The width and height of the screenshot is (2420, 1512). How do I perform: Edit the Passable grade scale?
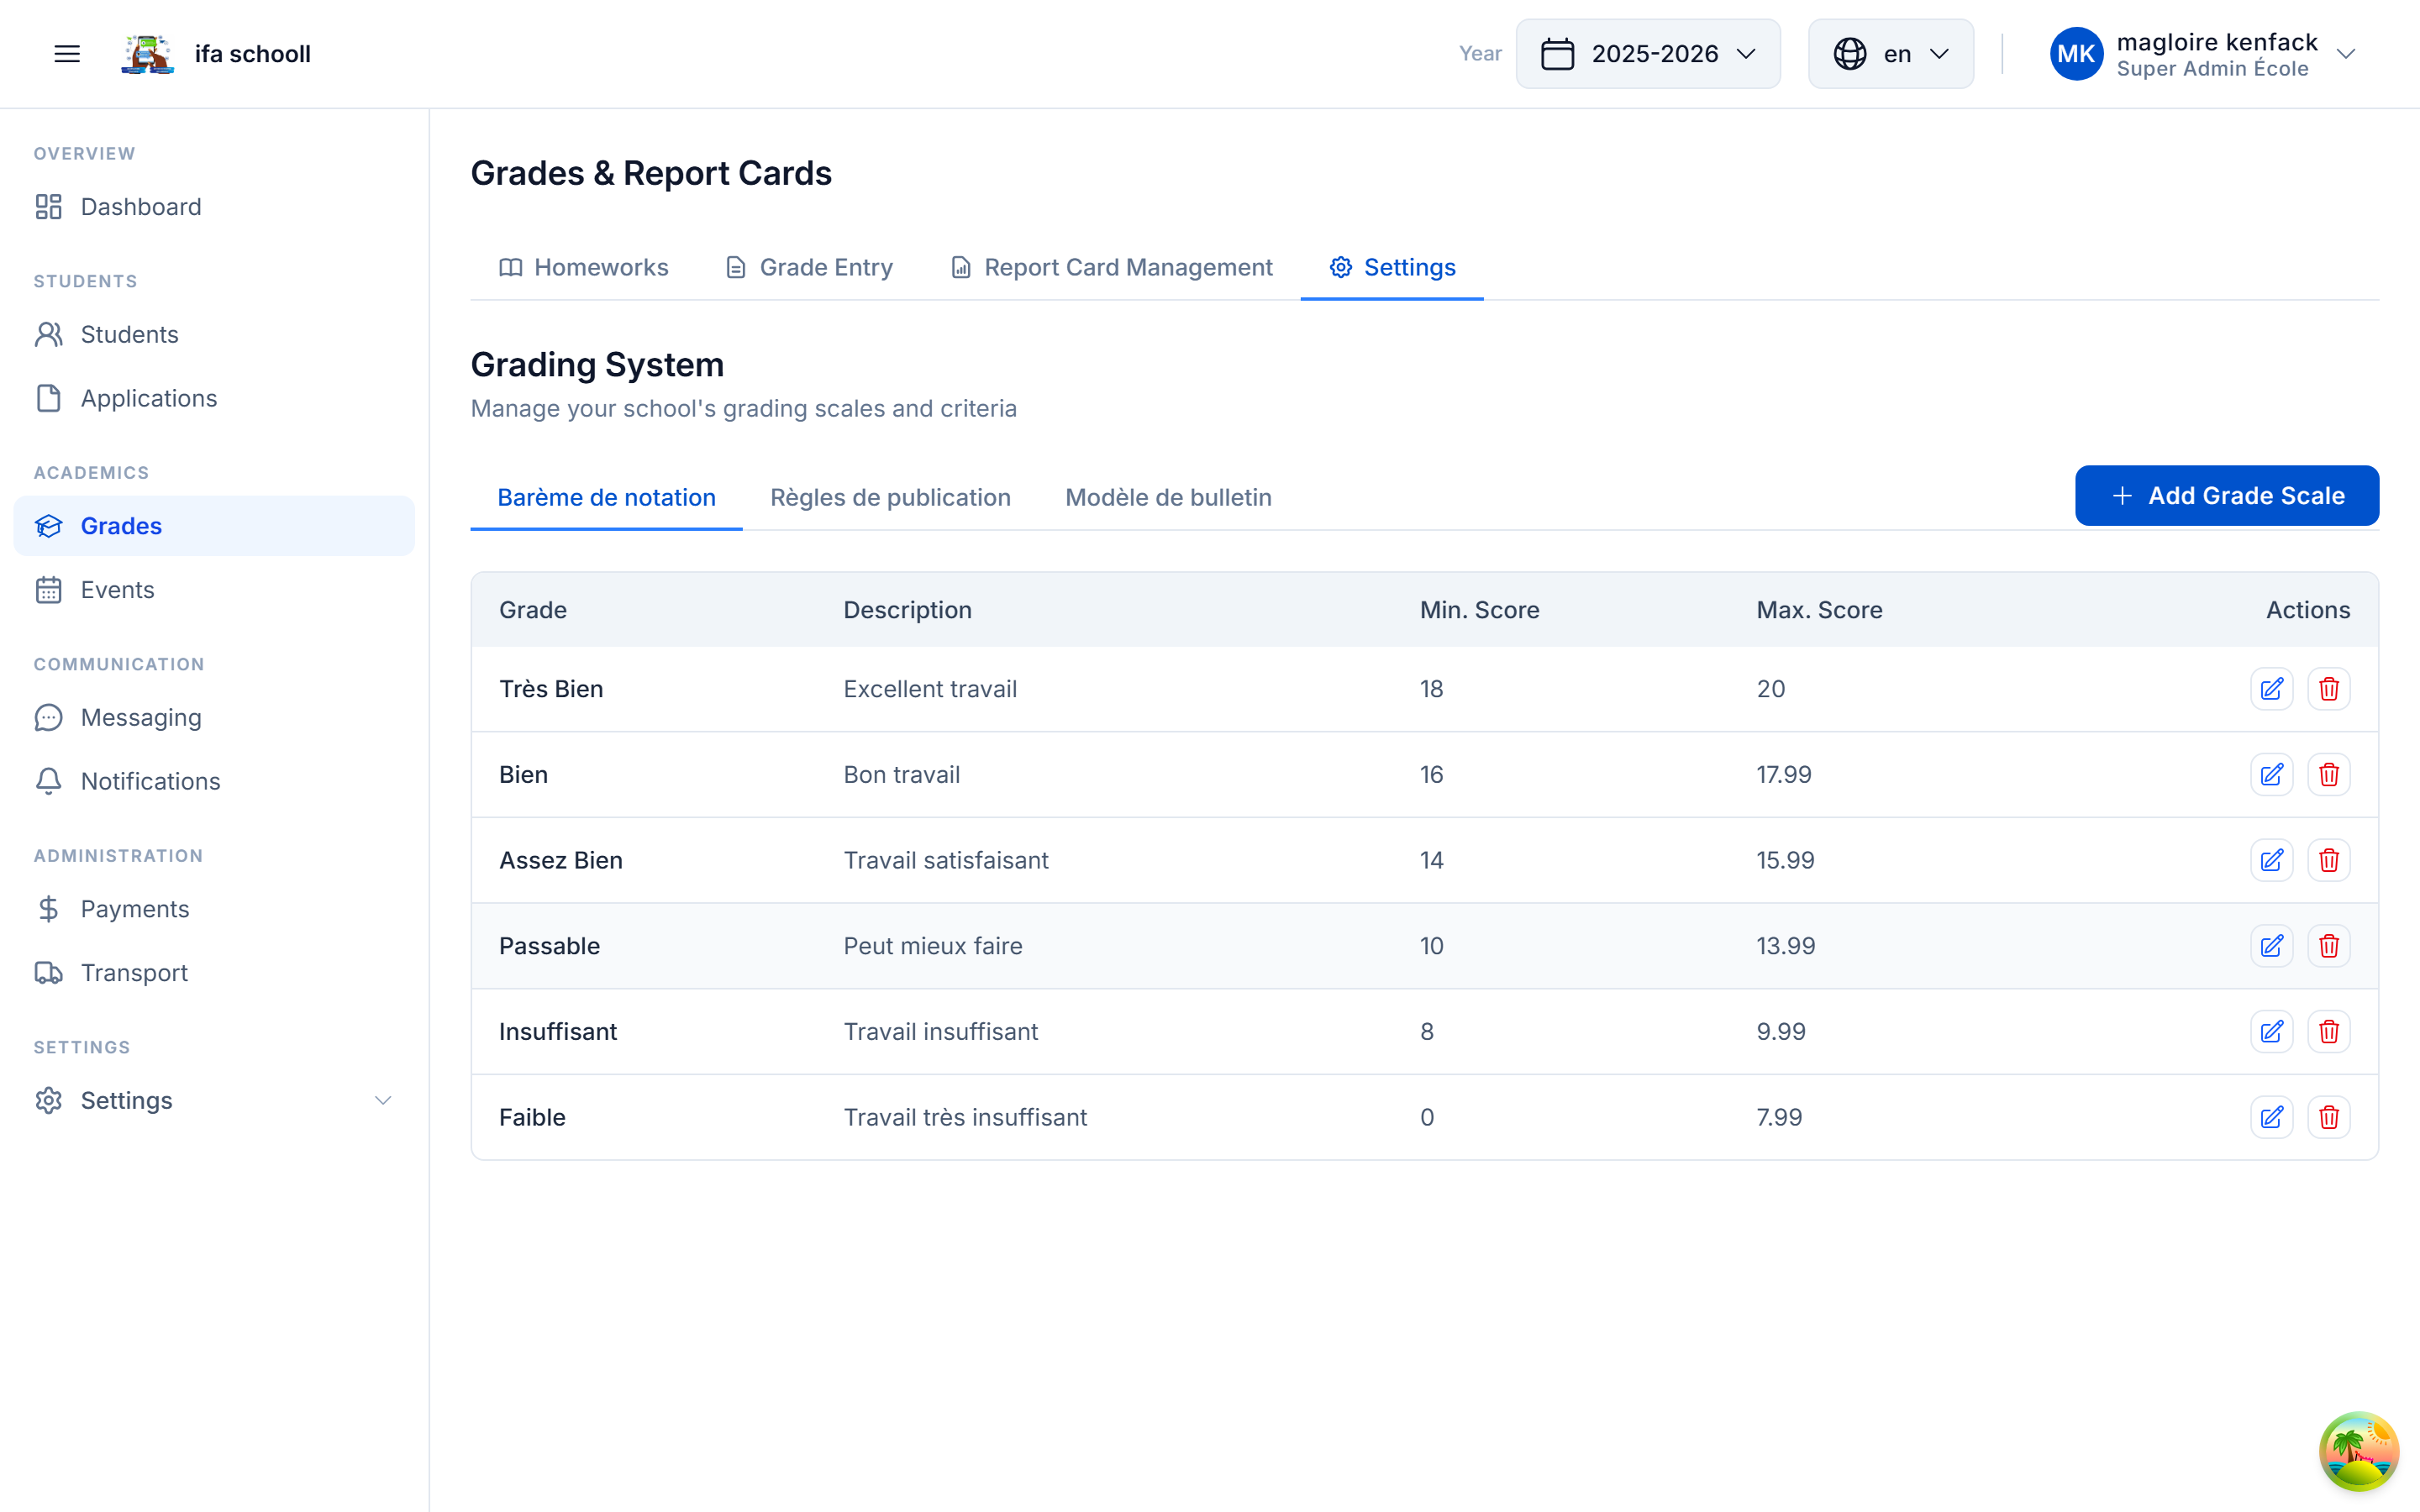point(2271,945)
